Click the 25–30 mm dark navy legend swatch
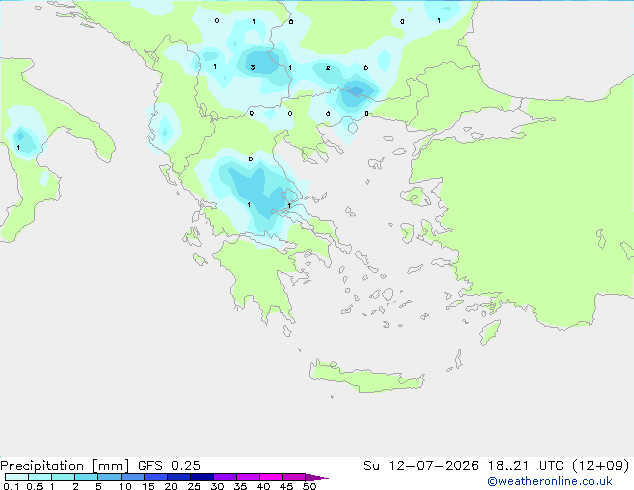The height and width of the screenshot is (490, 634). [x=202, y=477]
